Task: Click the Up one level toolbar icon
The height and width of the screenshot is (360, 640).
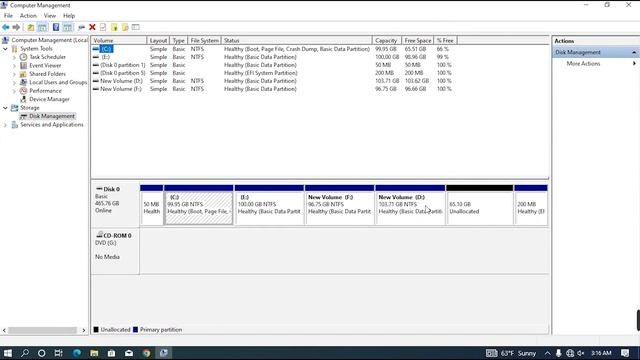Action: 31,27
